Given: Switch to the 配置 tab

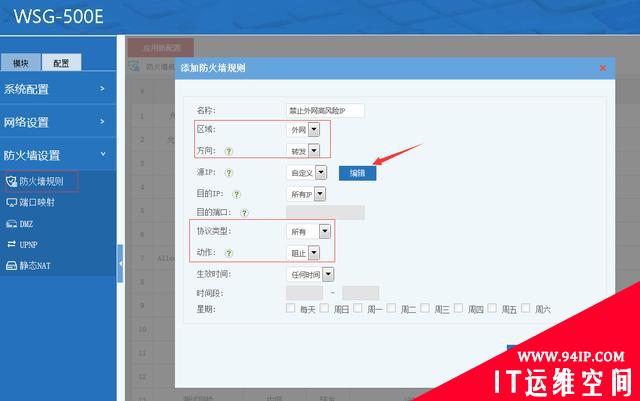Looking at the screenshot, I should [x=61, y=62].
